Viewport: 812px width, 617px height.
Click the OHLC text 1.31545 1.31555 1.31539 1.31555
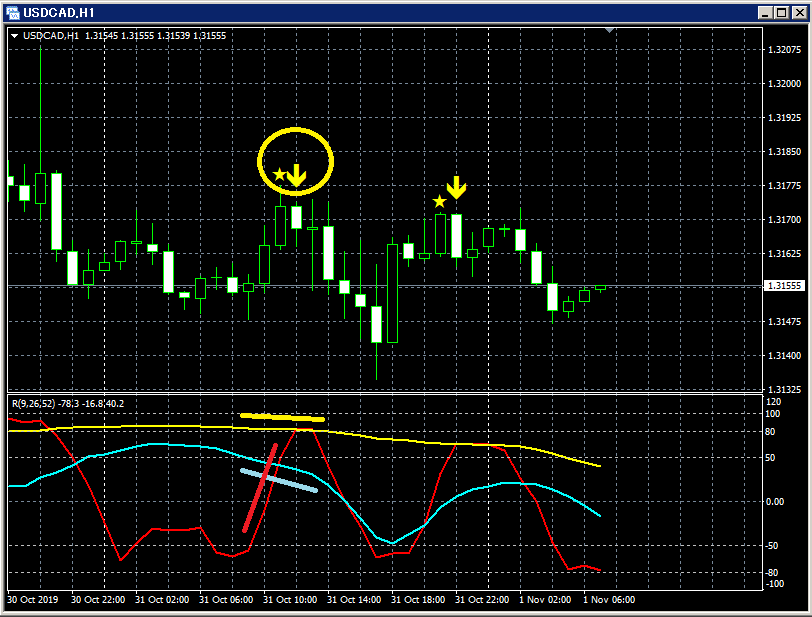[155, 36]
